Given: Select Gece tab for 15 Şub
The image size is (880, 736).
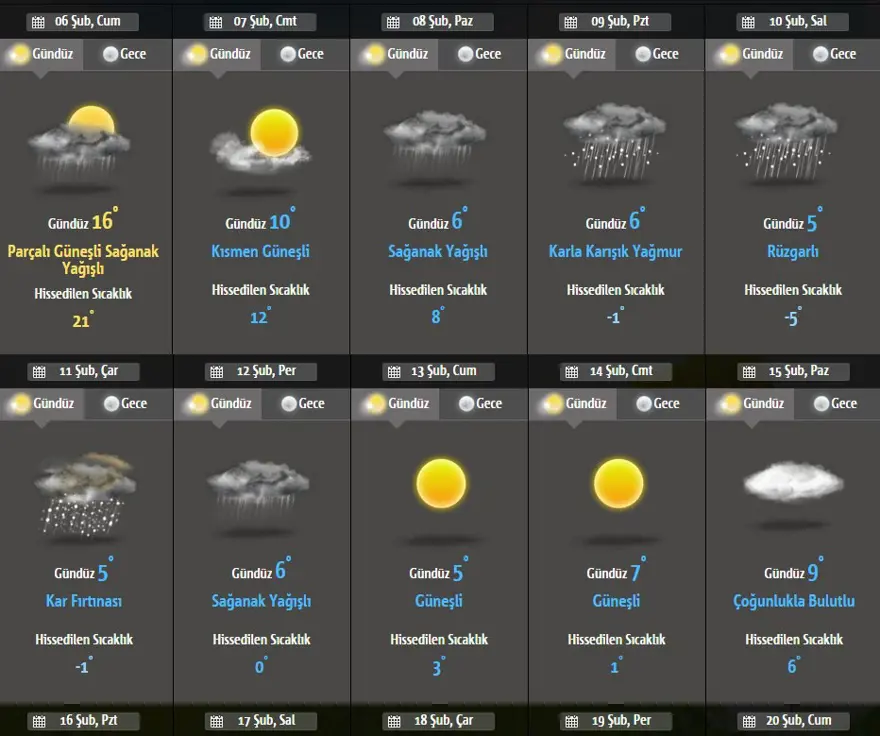Looking at the screenshot, I should click(x=834, y=403).
